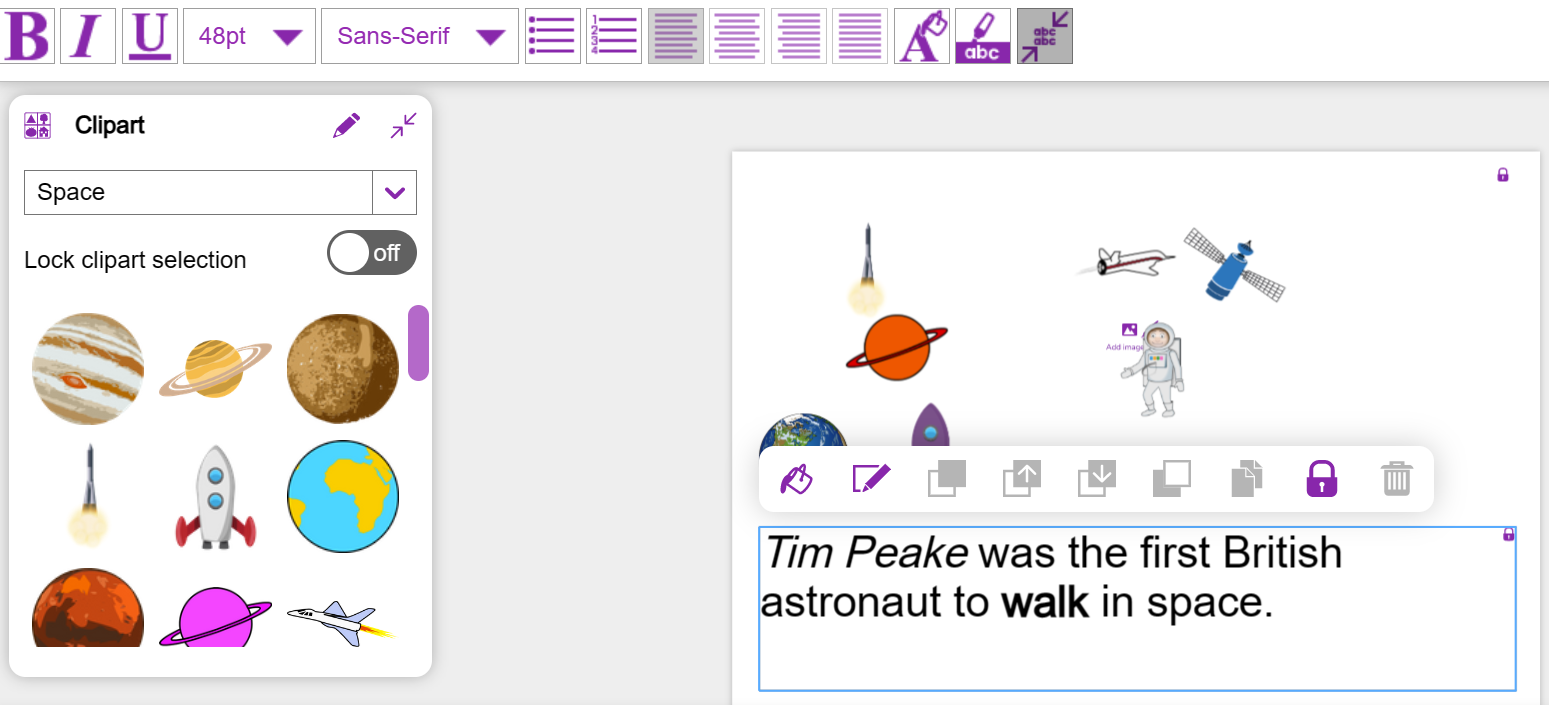Align text right
This screenshot has height=705, width=1549.
[799, 36]
